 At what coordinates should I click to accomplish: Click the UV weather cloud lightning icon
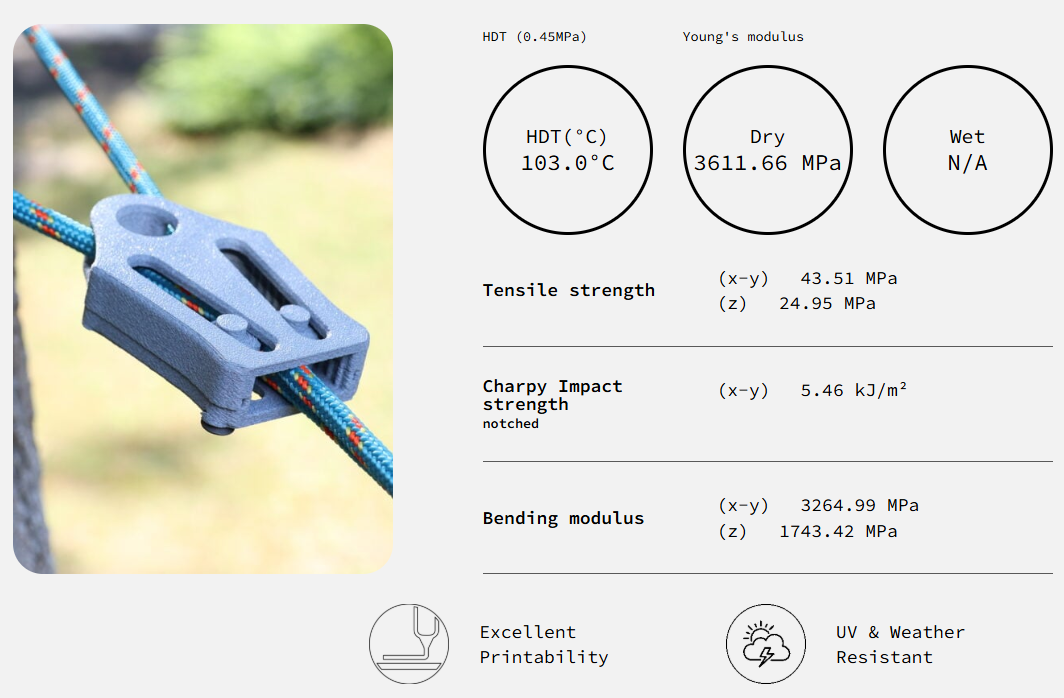click(x=766, y=643)
